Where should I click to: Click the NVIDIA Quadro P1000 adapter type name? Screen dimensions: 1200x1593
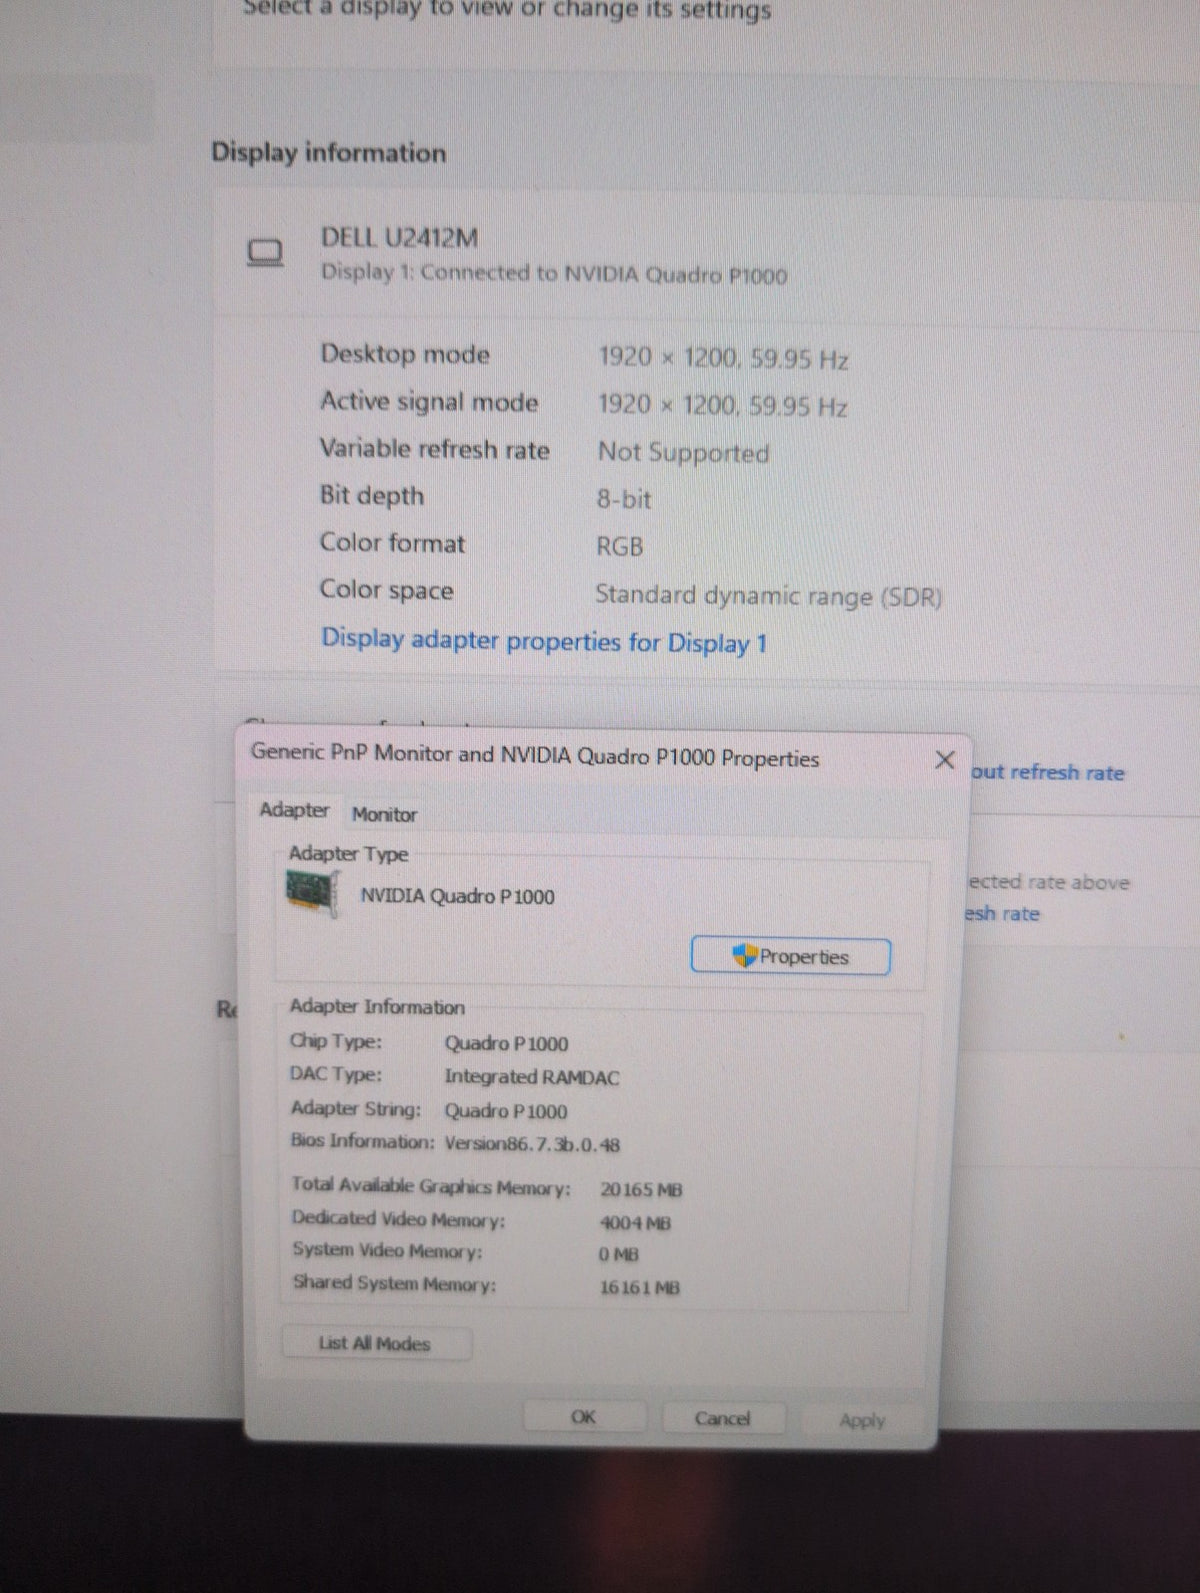457,896
